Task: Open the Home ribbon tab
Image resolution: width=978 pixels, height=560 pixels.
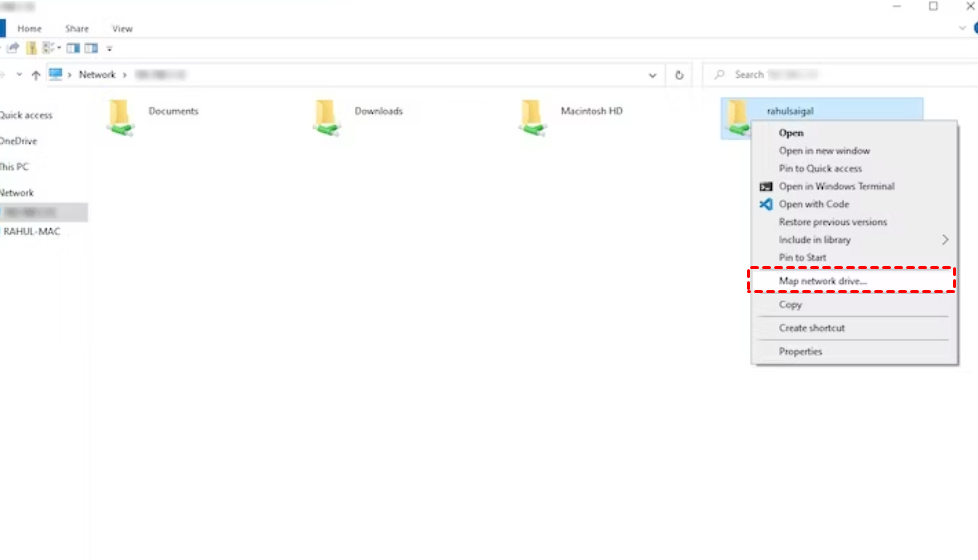Action: click(29, 29)
